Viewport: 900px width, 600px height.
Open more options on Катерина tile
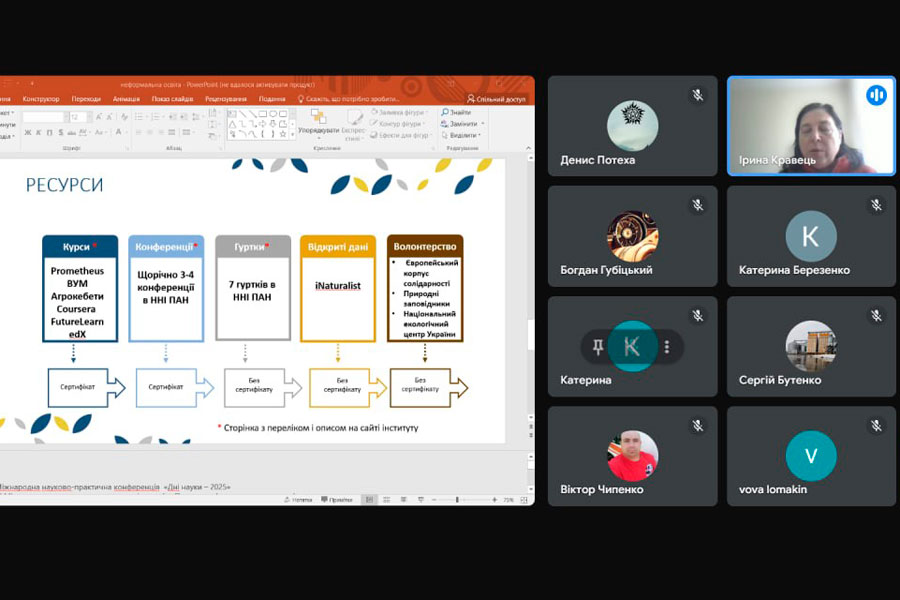(667, 346)
